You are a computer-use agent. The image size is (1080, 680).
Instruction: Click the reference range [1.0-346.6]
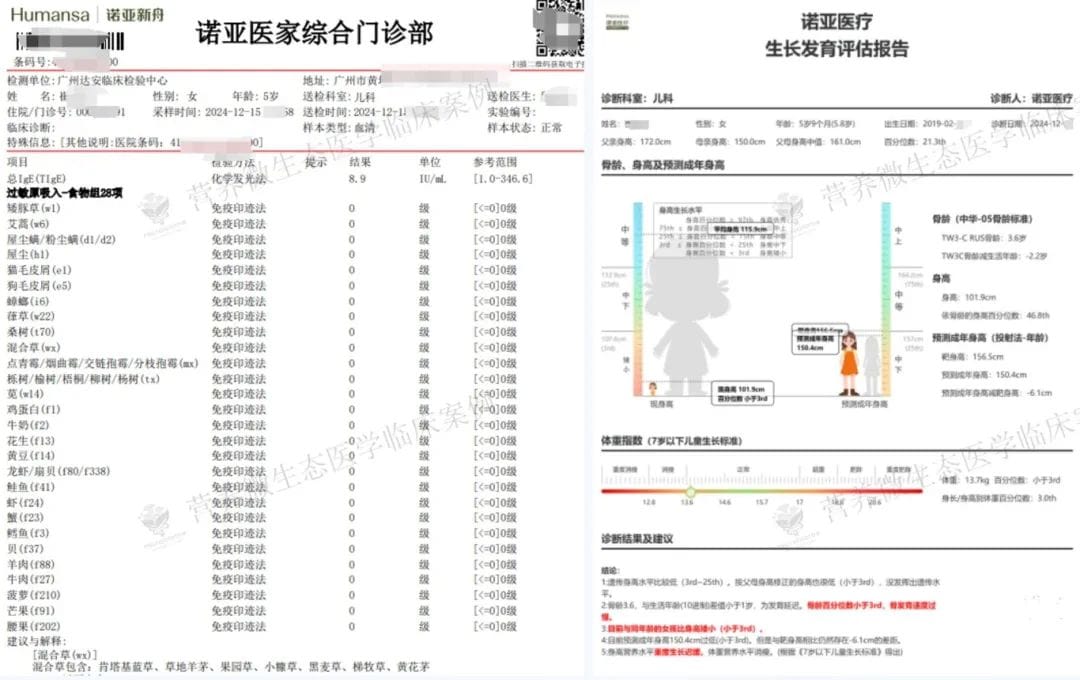(x=503, y=178)
